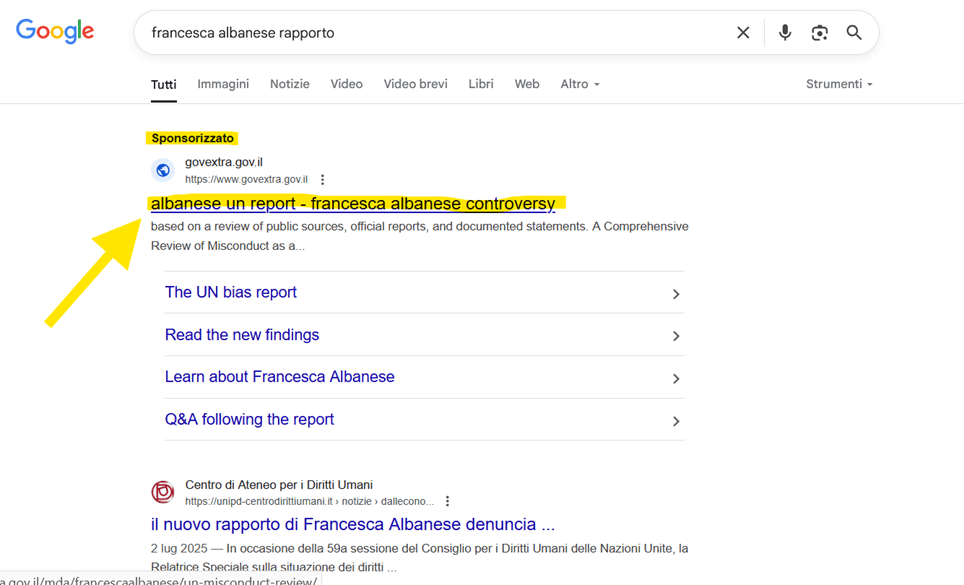Follow the Read the new findings sitelink
Viewport: 964px width, 585px height.
242,335
